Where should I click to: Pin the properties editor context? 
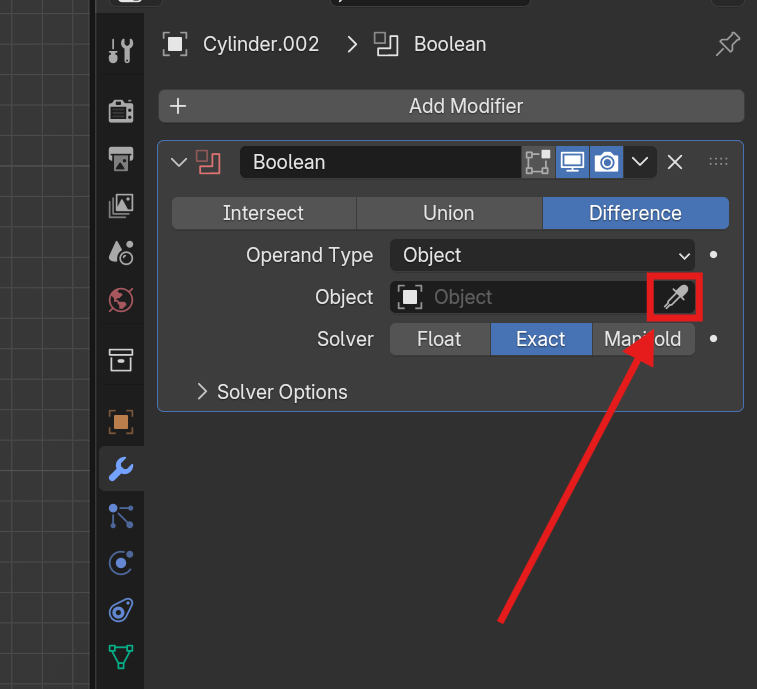(x=728, y=44)
